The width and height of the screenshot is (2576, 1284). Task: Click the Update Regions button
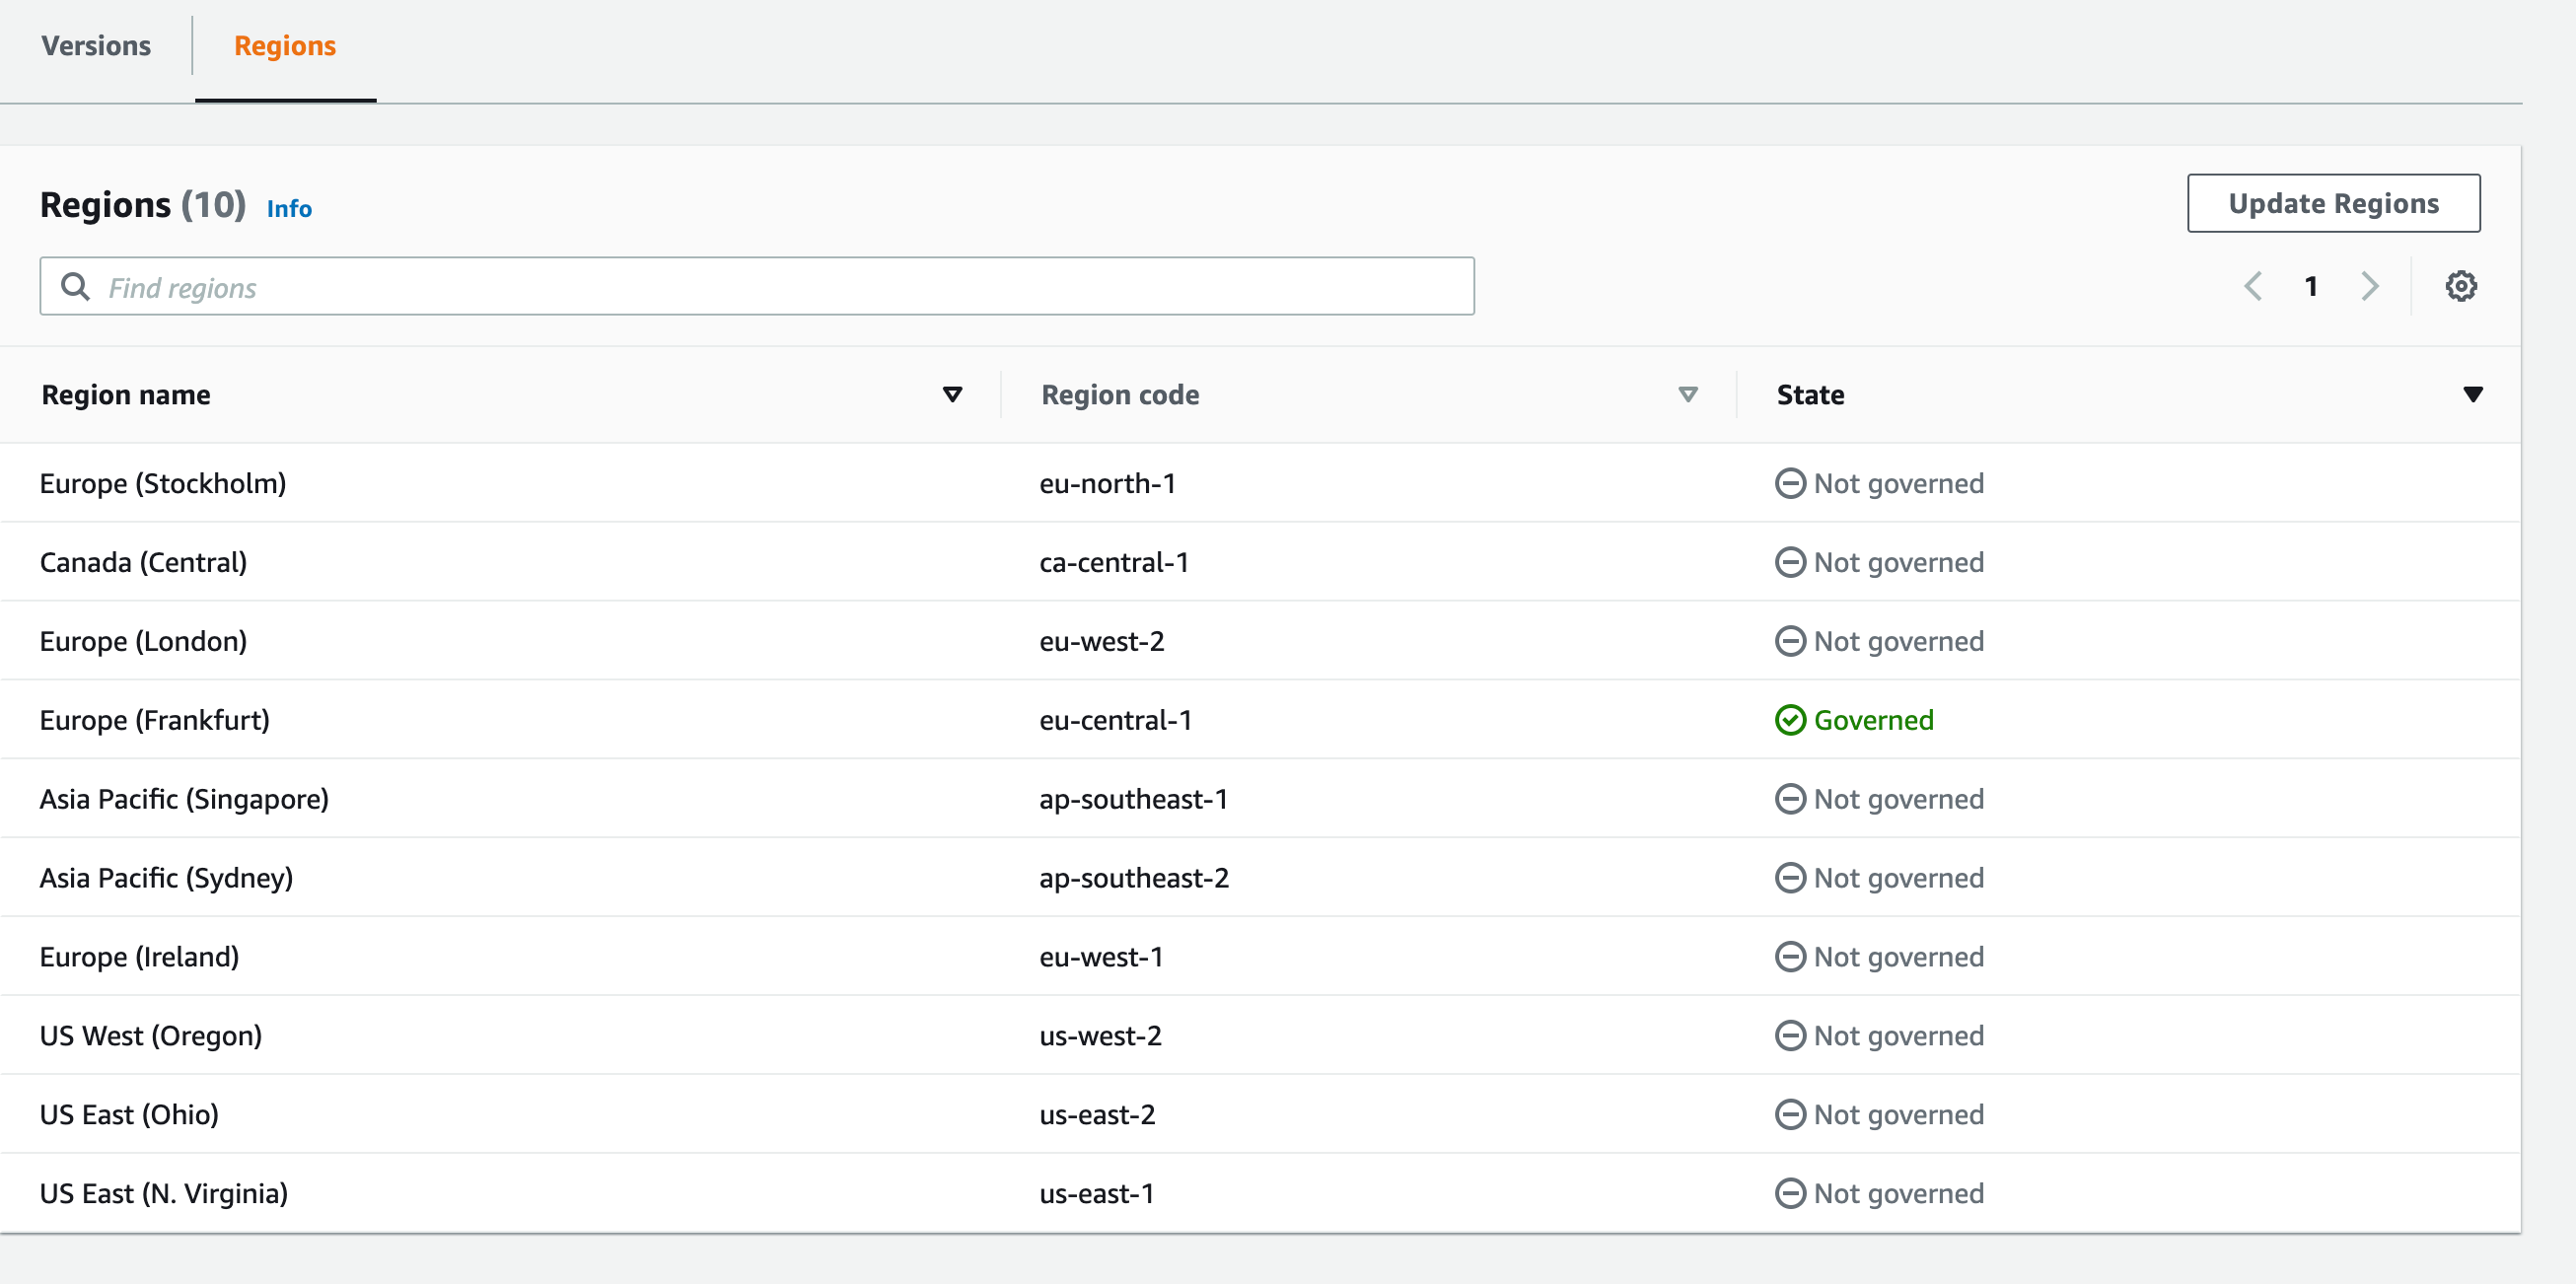2333,203
